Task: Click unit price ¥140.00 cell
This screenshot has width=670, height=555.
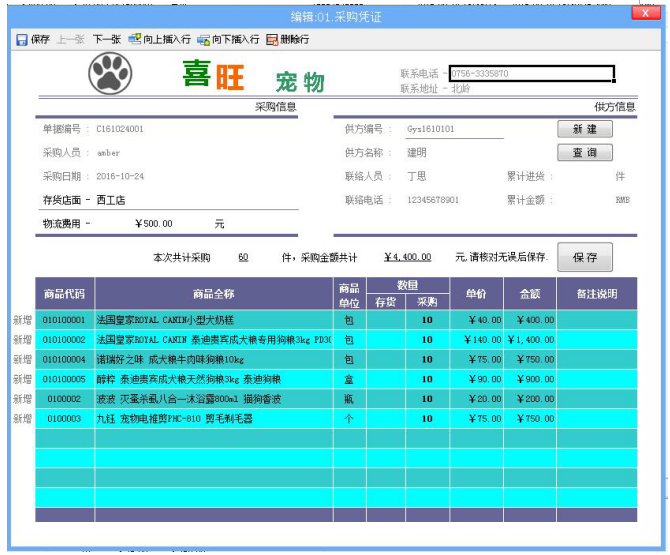Action: tap(476, 340)
